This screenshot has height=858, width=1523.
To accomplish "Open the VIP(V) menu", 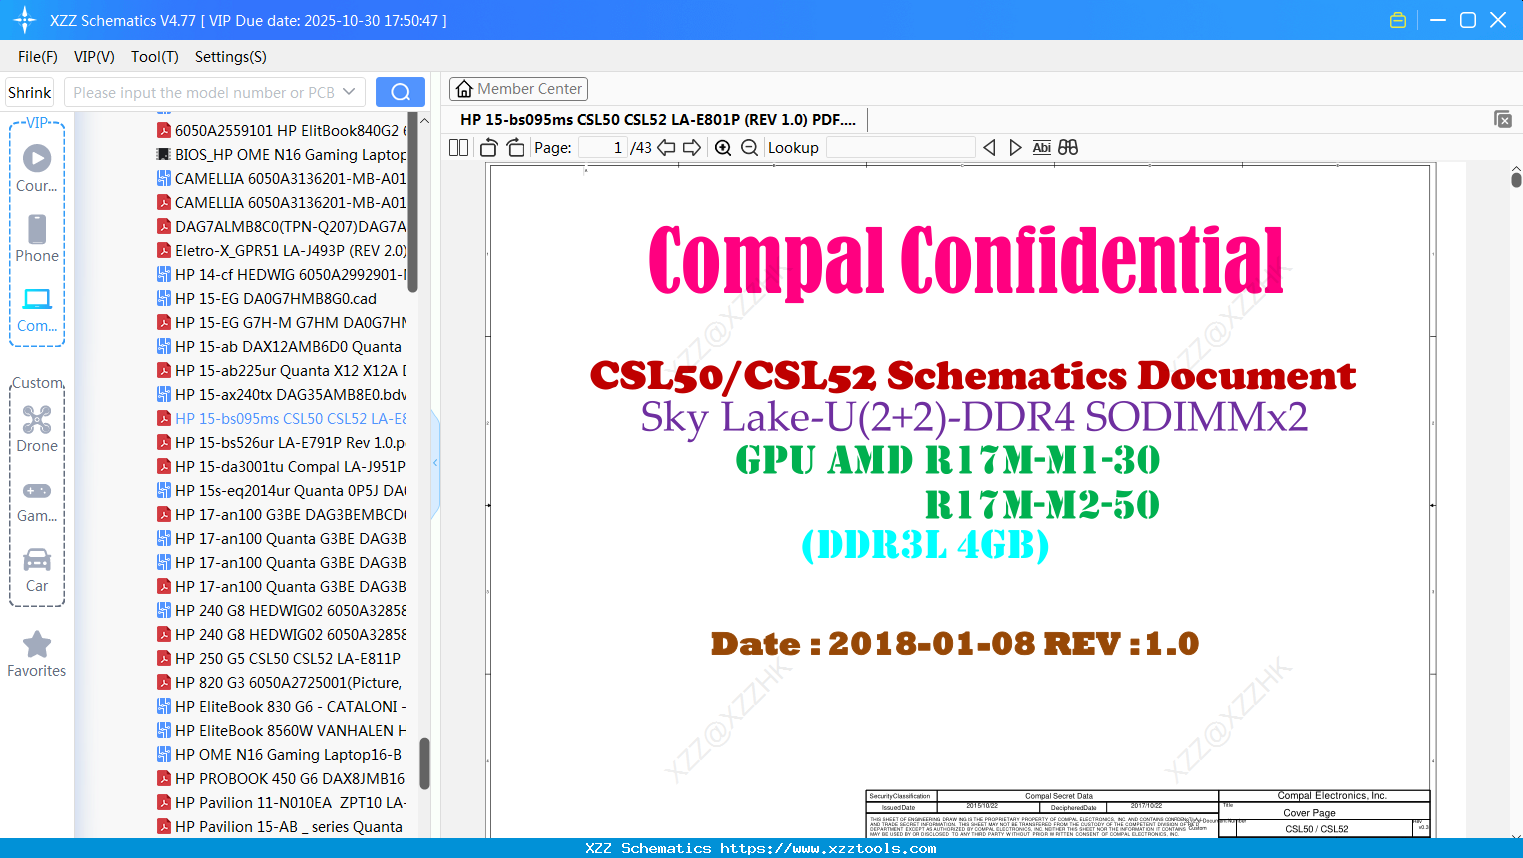I will [x=94, y=57].
